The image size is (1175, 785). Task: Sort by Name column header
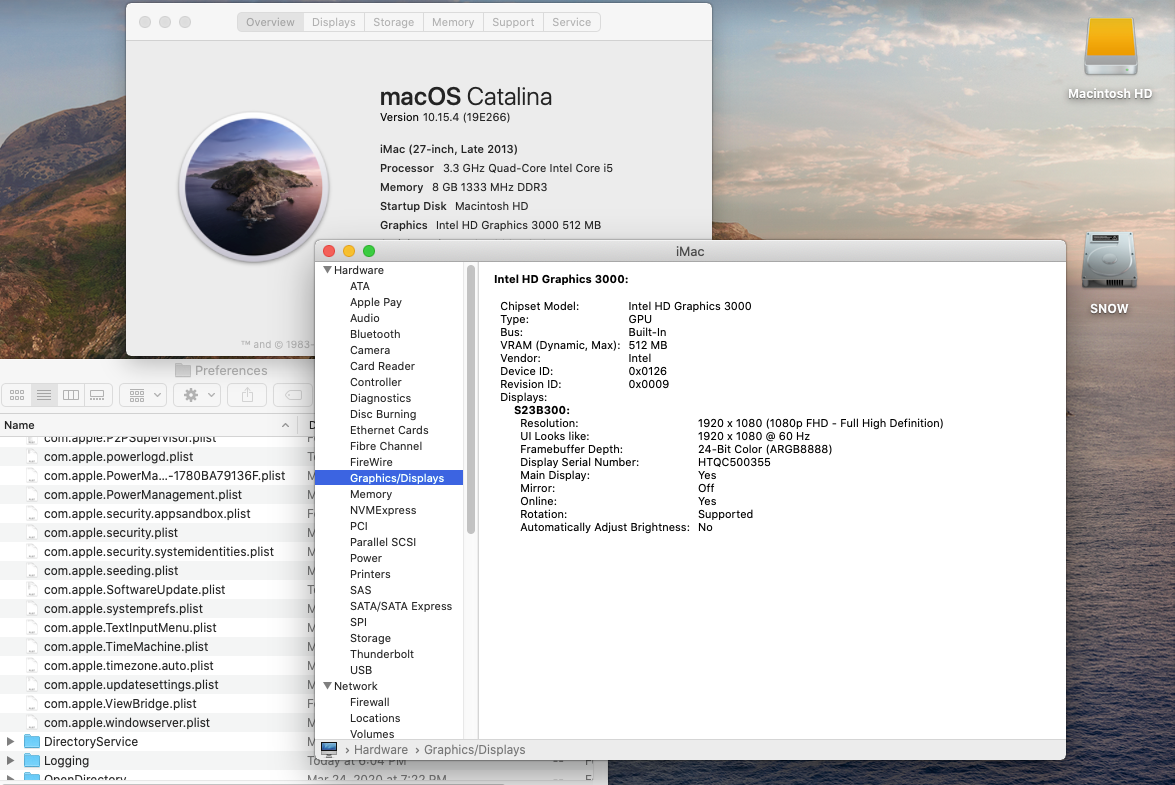[x=148, y=425]
